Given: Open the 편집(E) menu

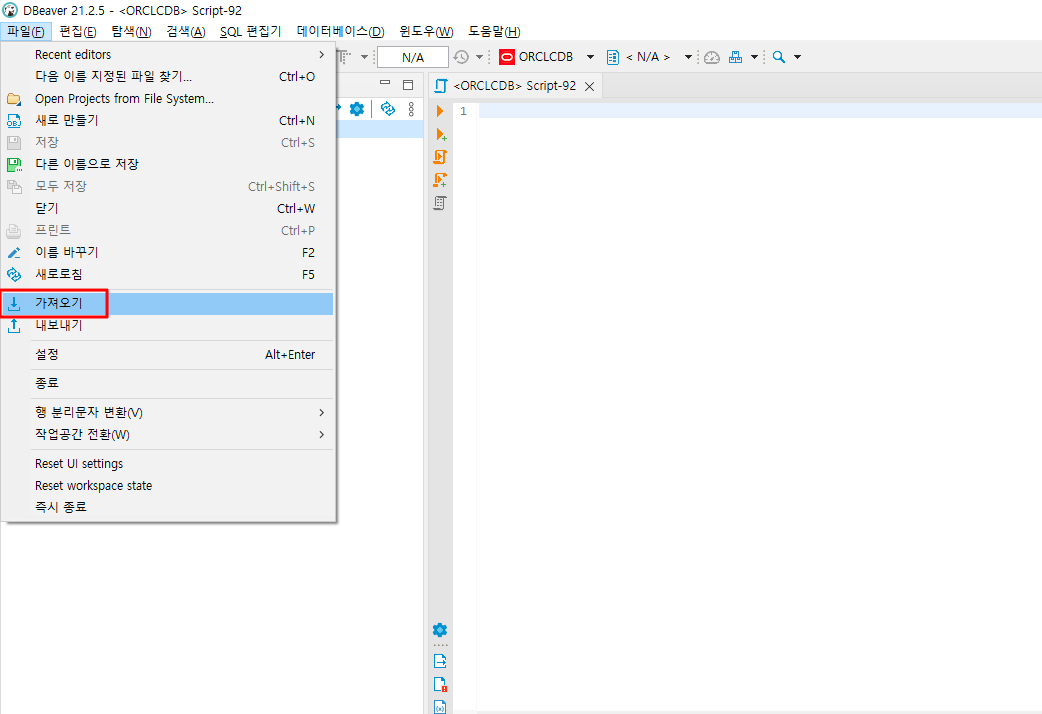Looking at the screenshot, I should (x=78, y=31).
